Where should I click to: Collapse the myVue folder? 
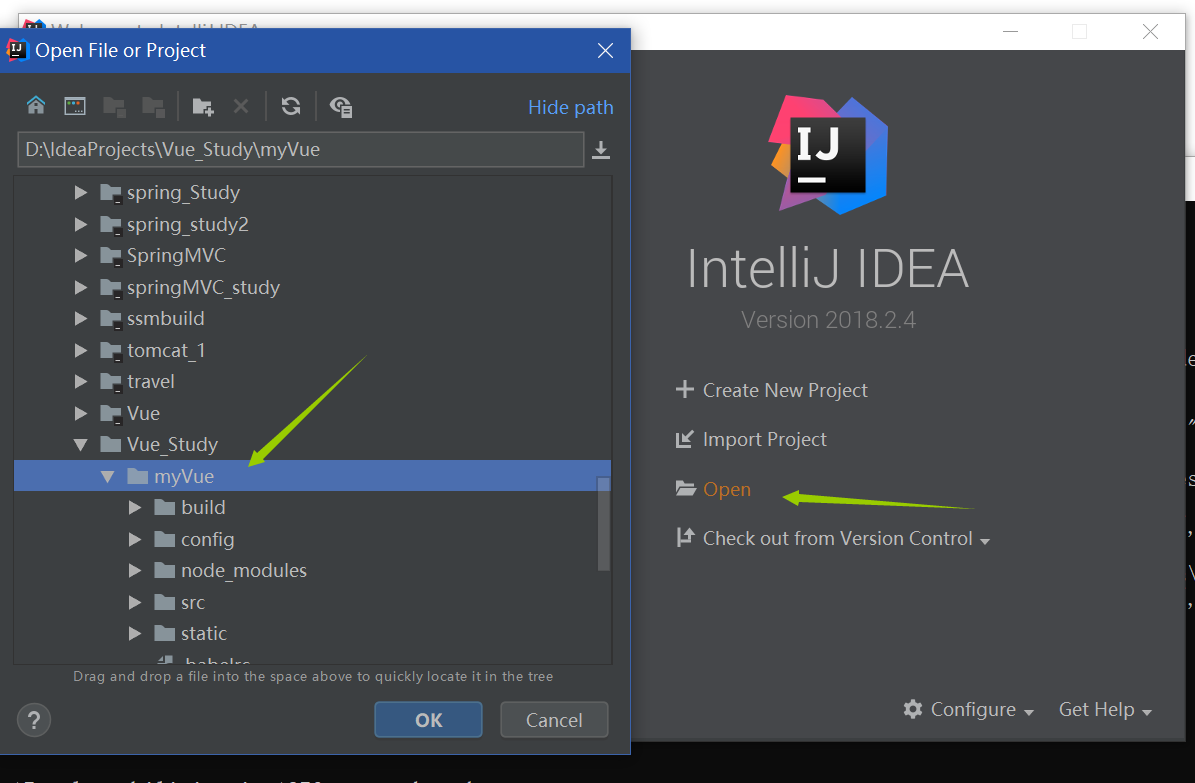click(107, 477)
